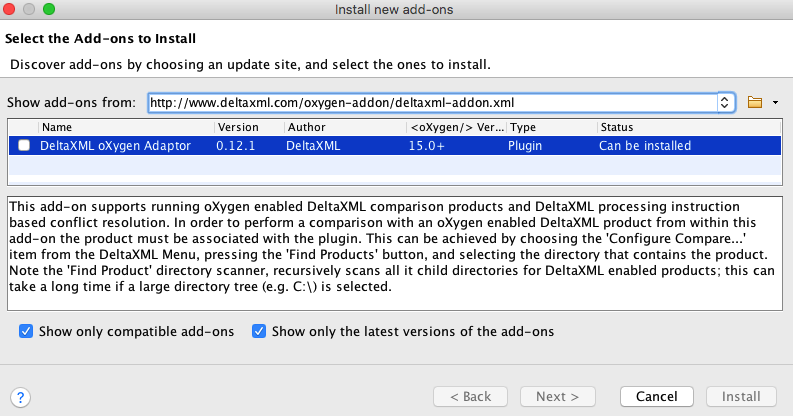Click the Install button
The height and width of the screenshot is (416, 793).
(x=741, y=397)
